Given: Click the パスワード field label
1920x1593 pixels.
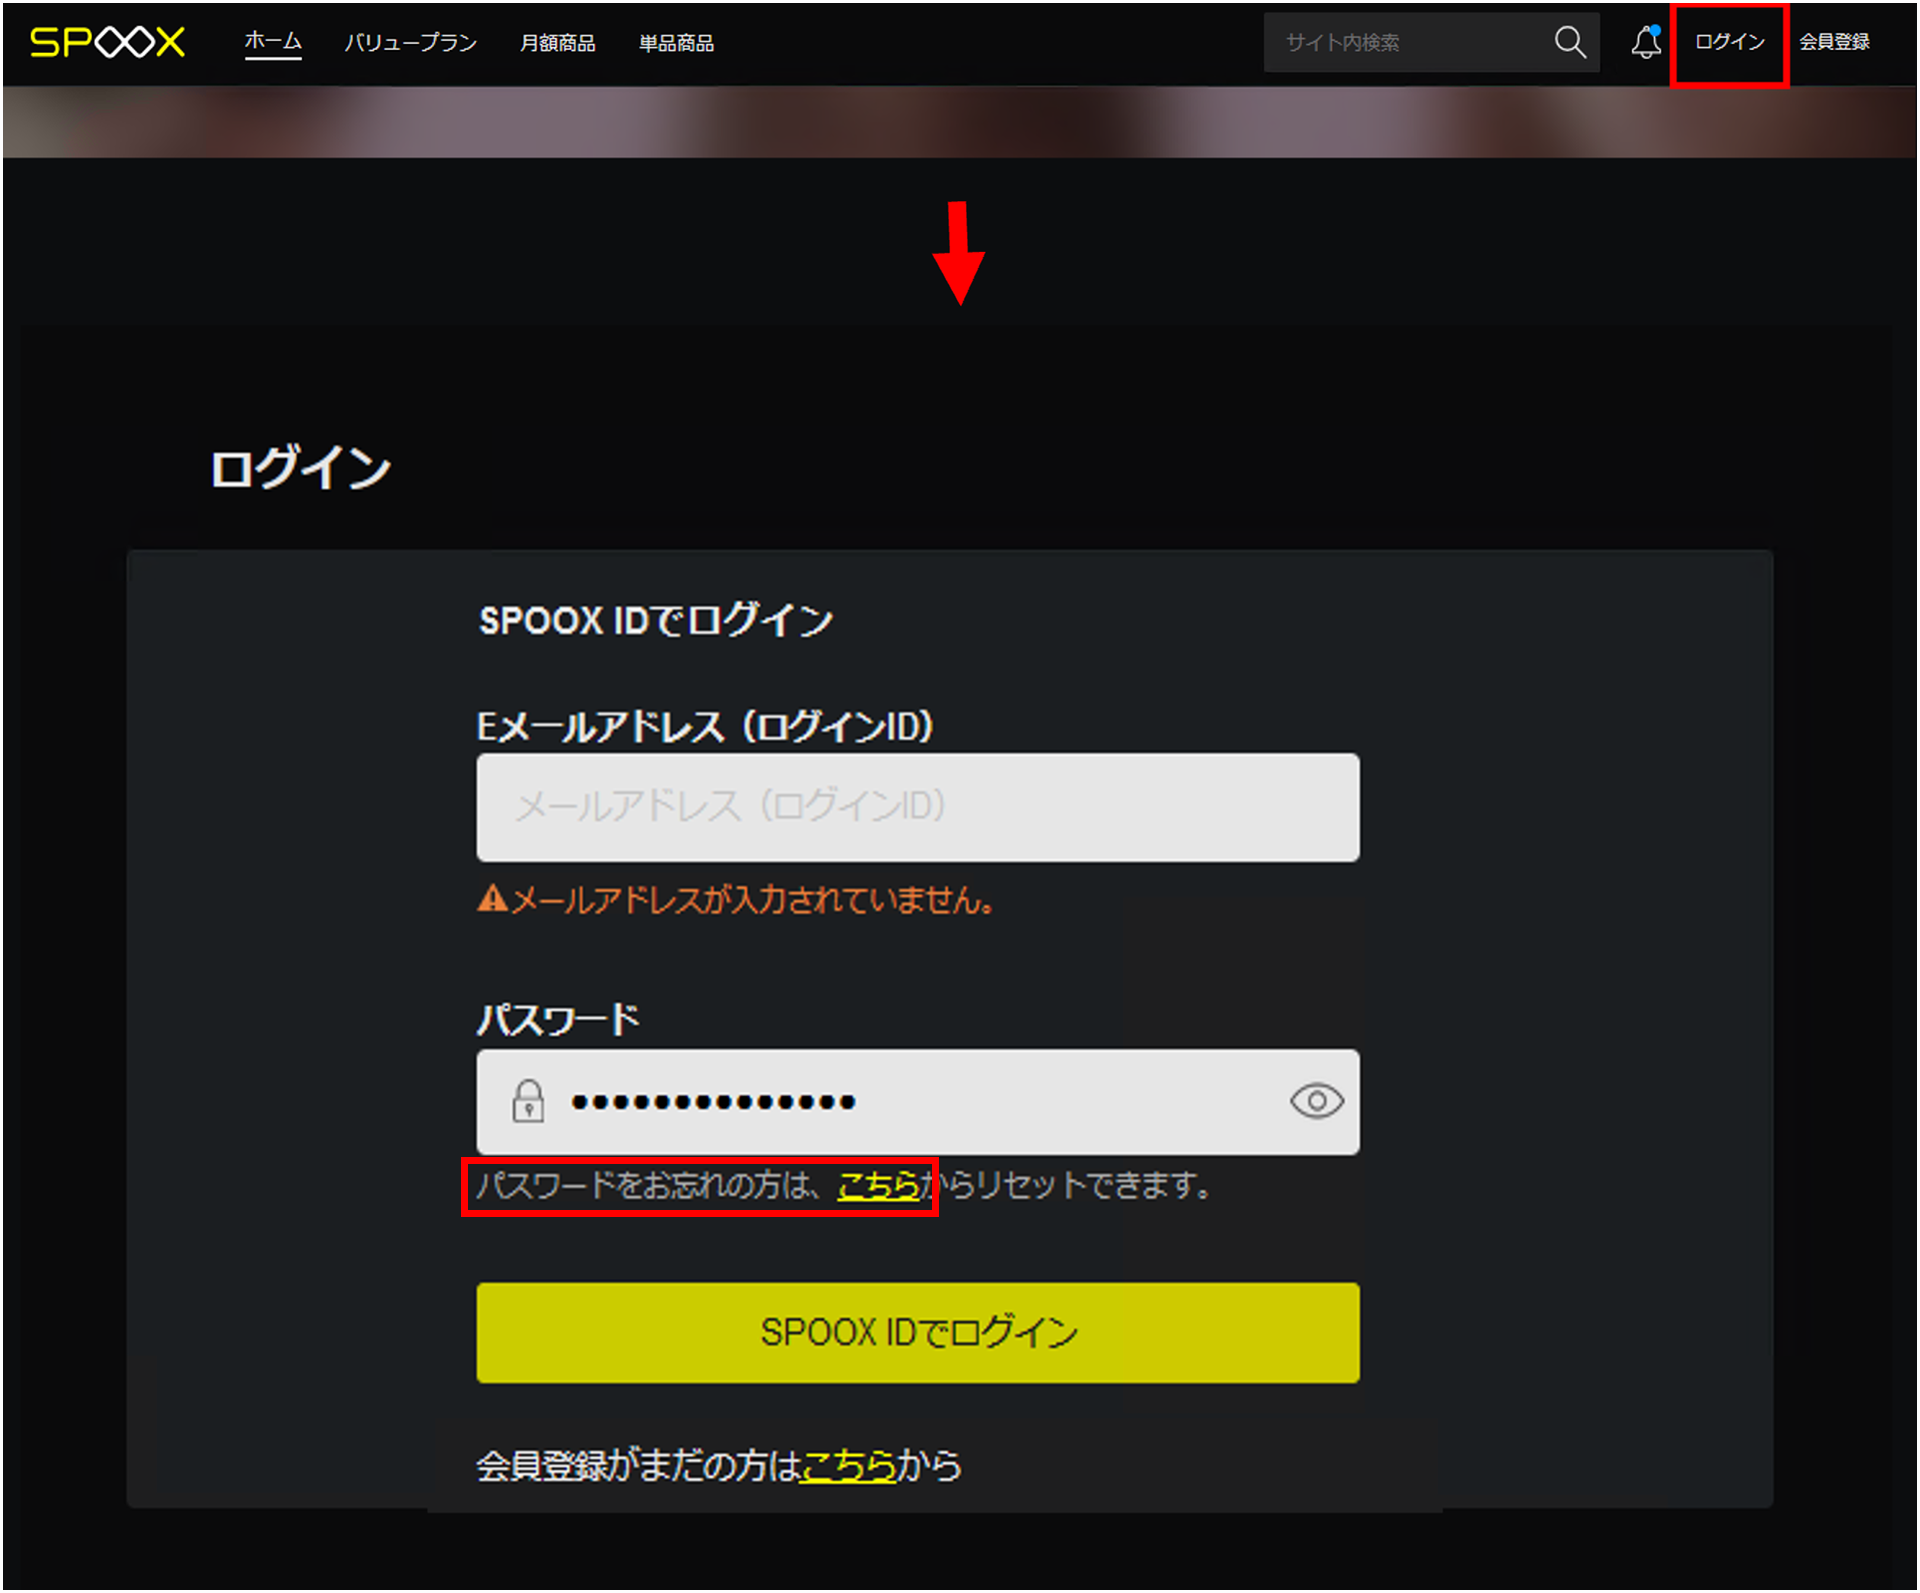Looking at the screenshot, I should (558, 1020).
